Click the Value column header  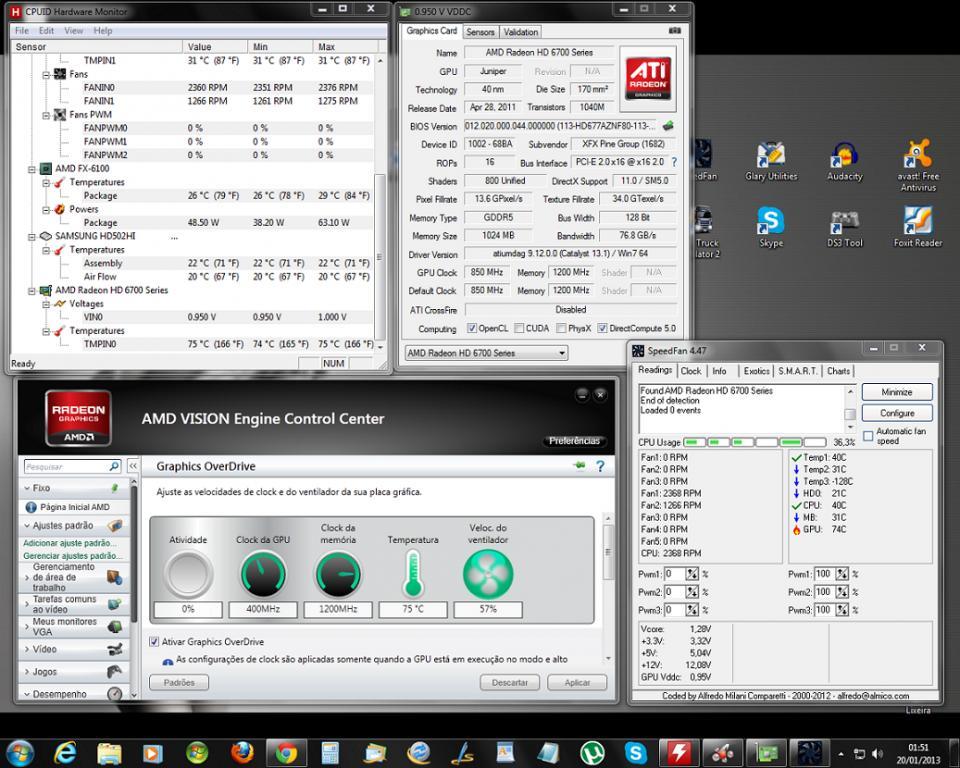[215, 47]
